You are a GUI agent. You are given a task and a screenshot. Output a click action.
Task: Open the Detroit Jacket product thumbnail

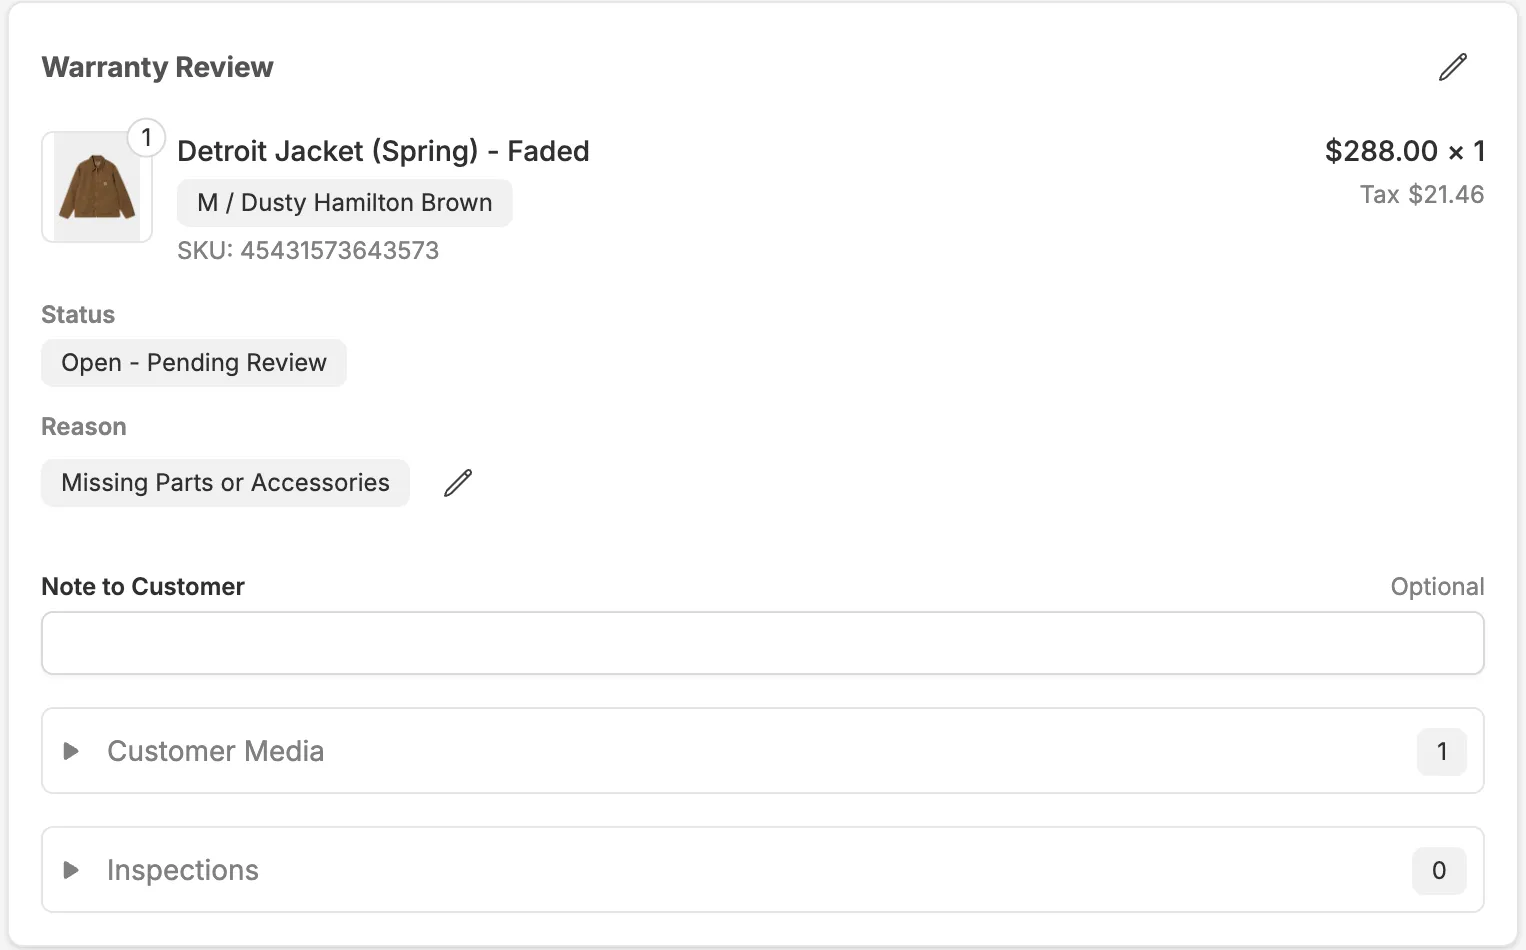pyautogui.click(x=96, y=188)
